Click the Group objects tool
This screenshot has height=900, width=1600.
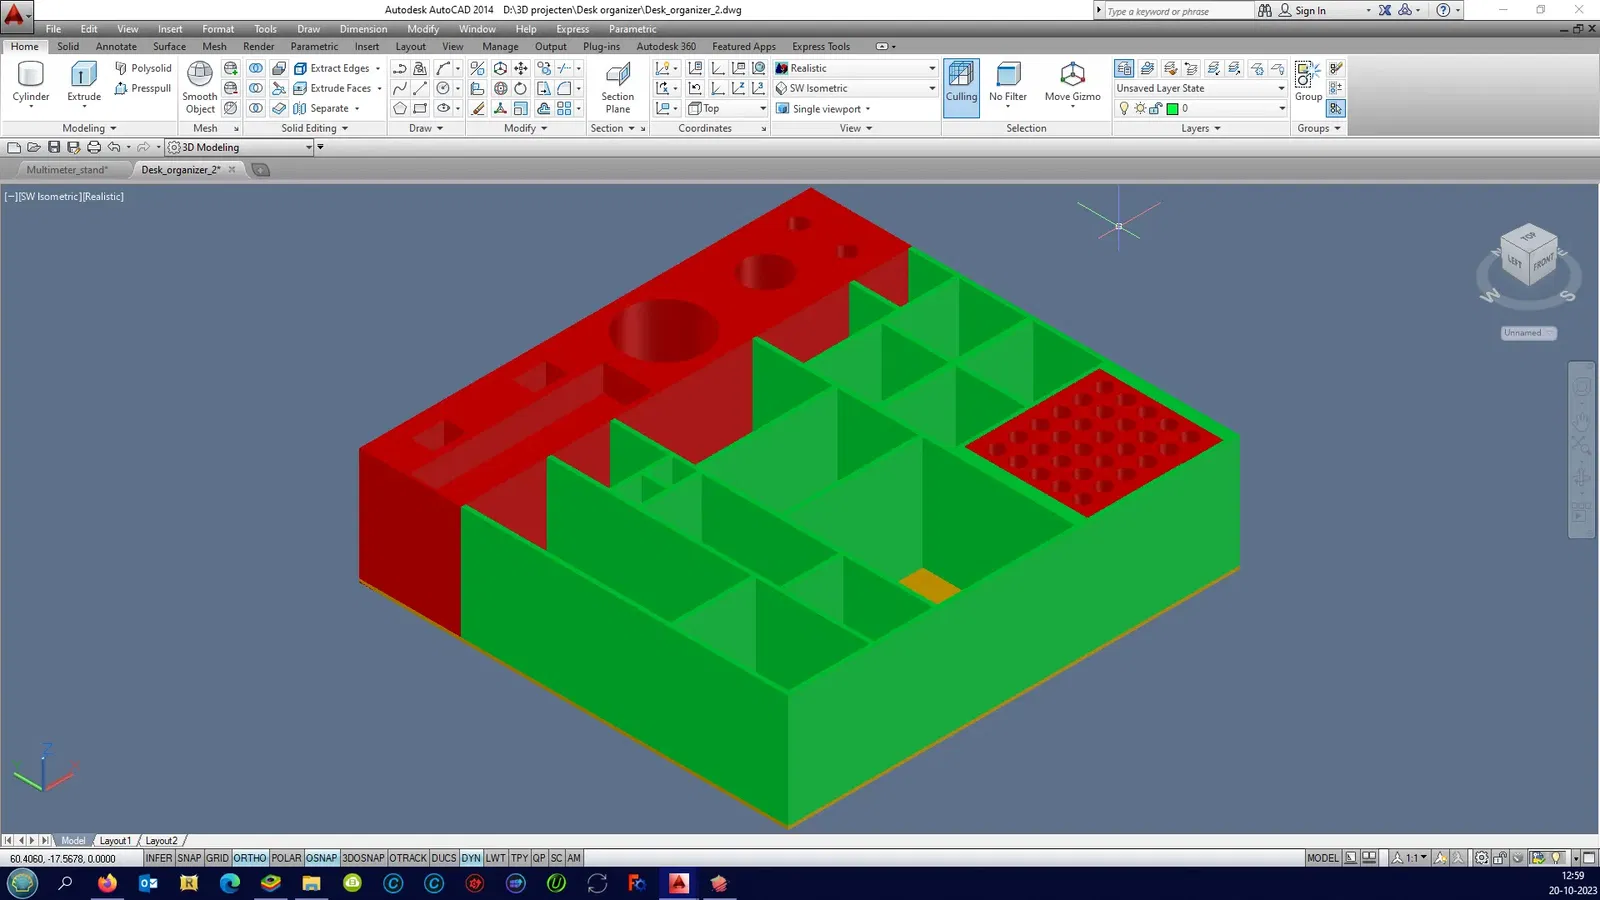tap(1308, 82)
